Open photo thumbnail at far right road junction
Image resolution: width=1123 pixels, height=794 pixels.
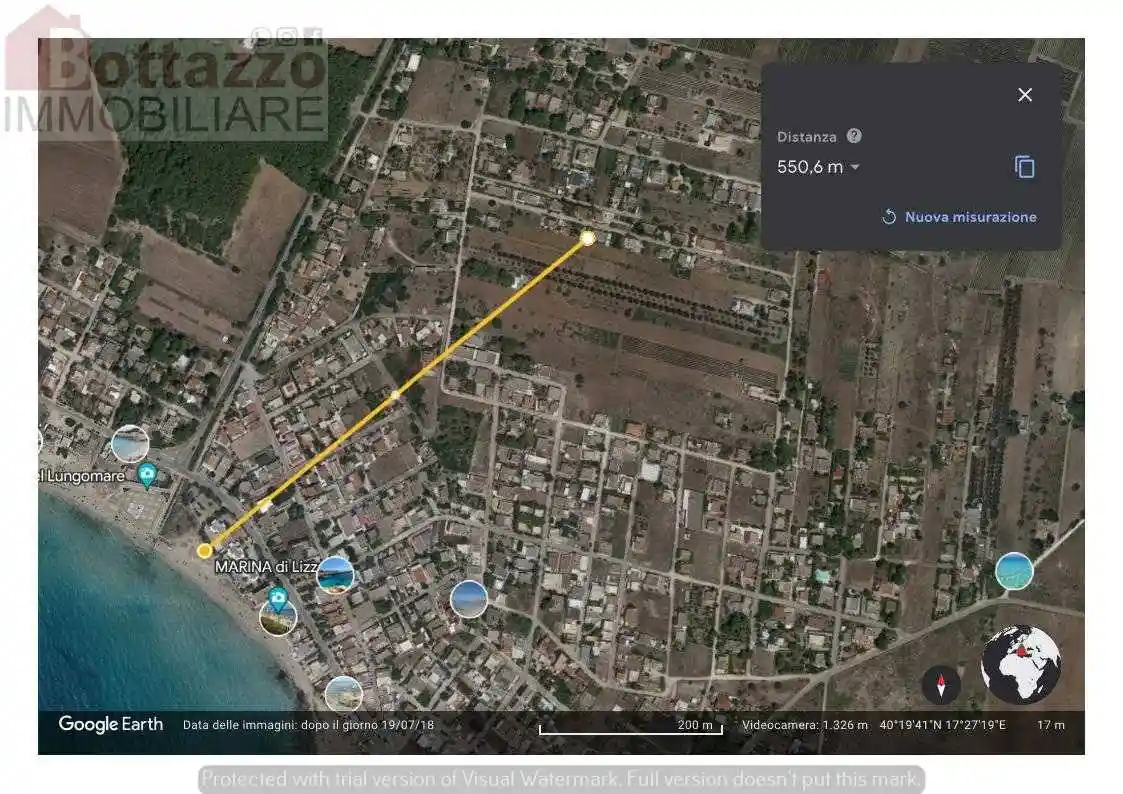pos(1014,571)
